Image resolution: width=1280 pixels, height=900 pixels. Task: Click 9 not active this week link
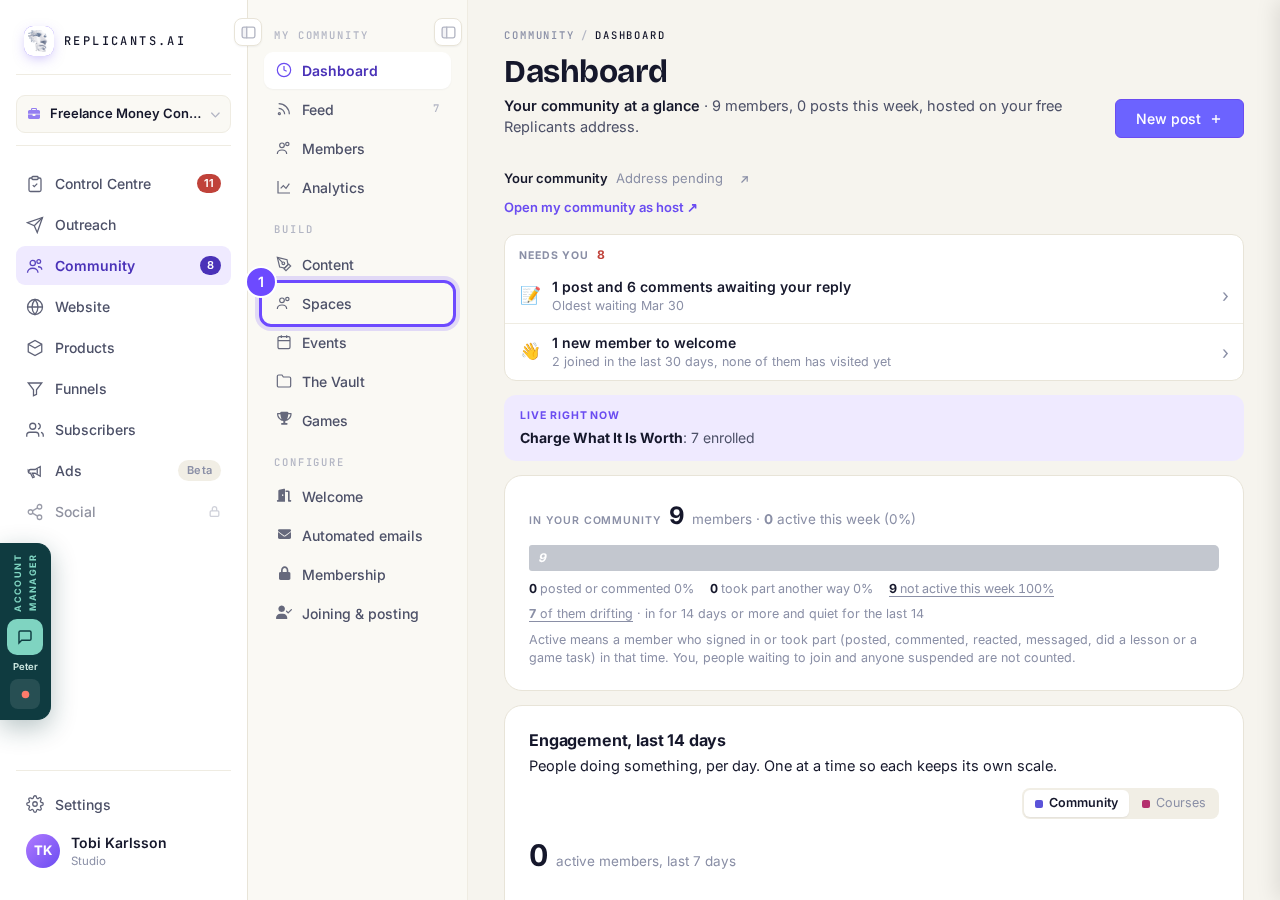pos(971,589)
